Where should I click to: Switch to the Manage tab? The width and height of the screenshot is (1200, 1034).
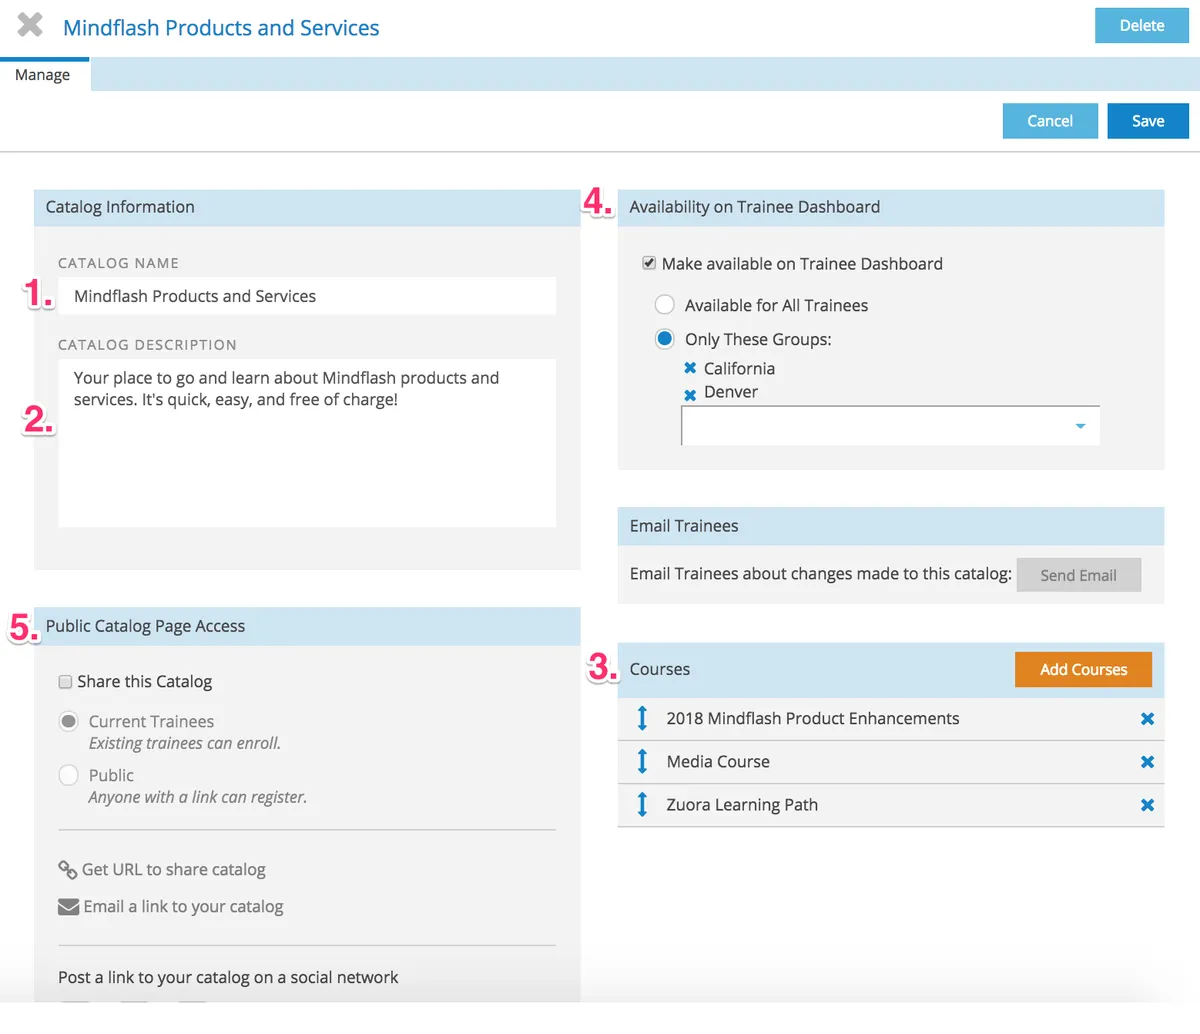[43, 75]
